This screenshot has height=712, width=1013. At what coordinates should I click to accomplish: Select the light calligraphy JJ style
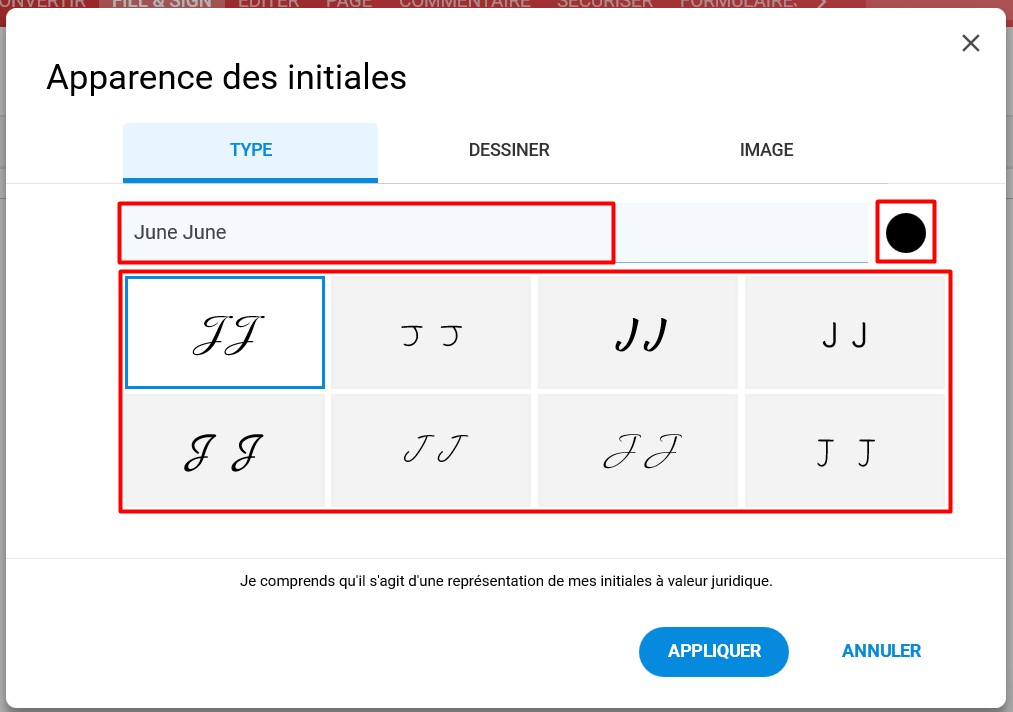(638, 451)
